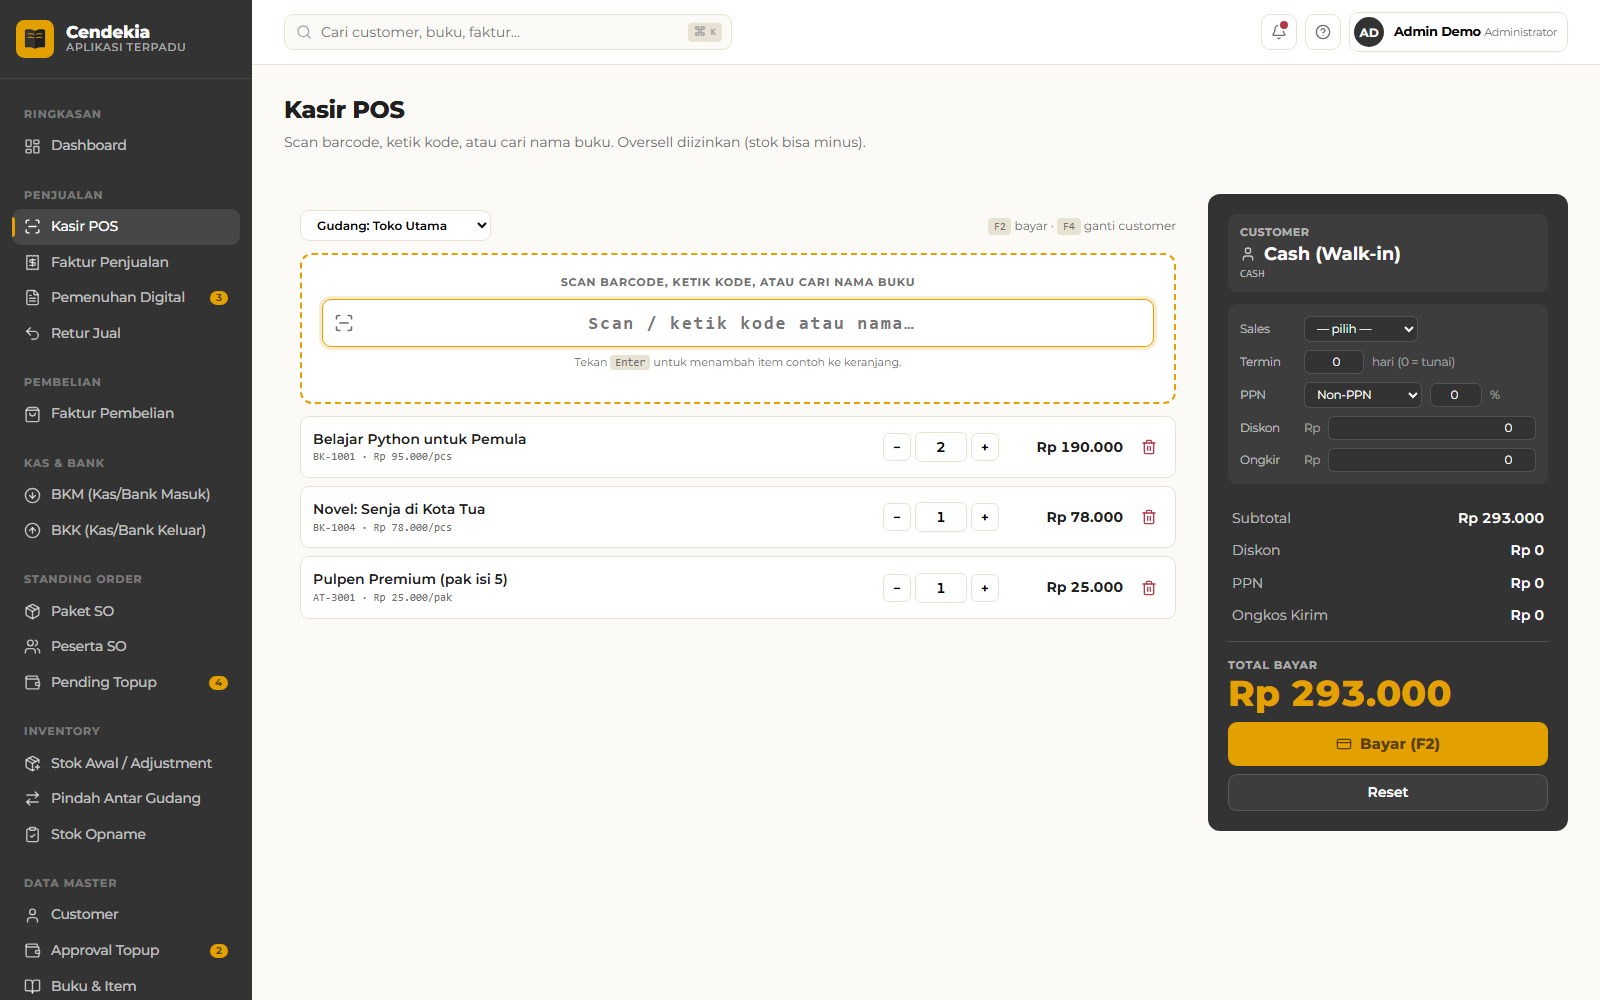Focus the top search customer, buku, faktur field
Screen dimensions: 1600x1000
point(508,32)
